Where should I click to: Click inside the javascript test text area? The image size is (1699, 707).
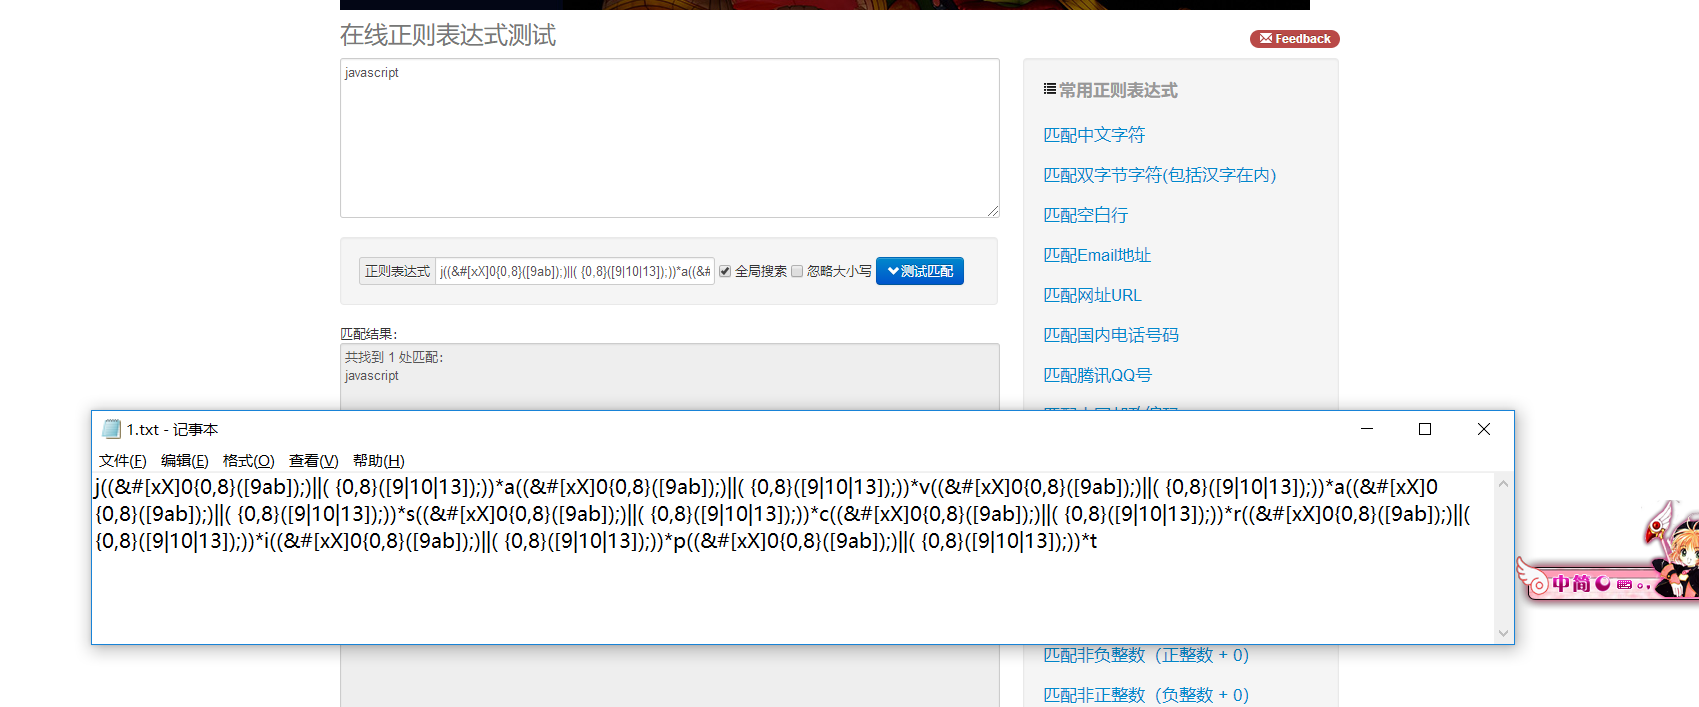point(670,138)
